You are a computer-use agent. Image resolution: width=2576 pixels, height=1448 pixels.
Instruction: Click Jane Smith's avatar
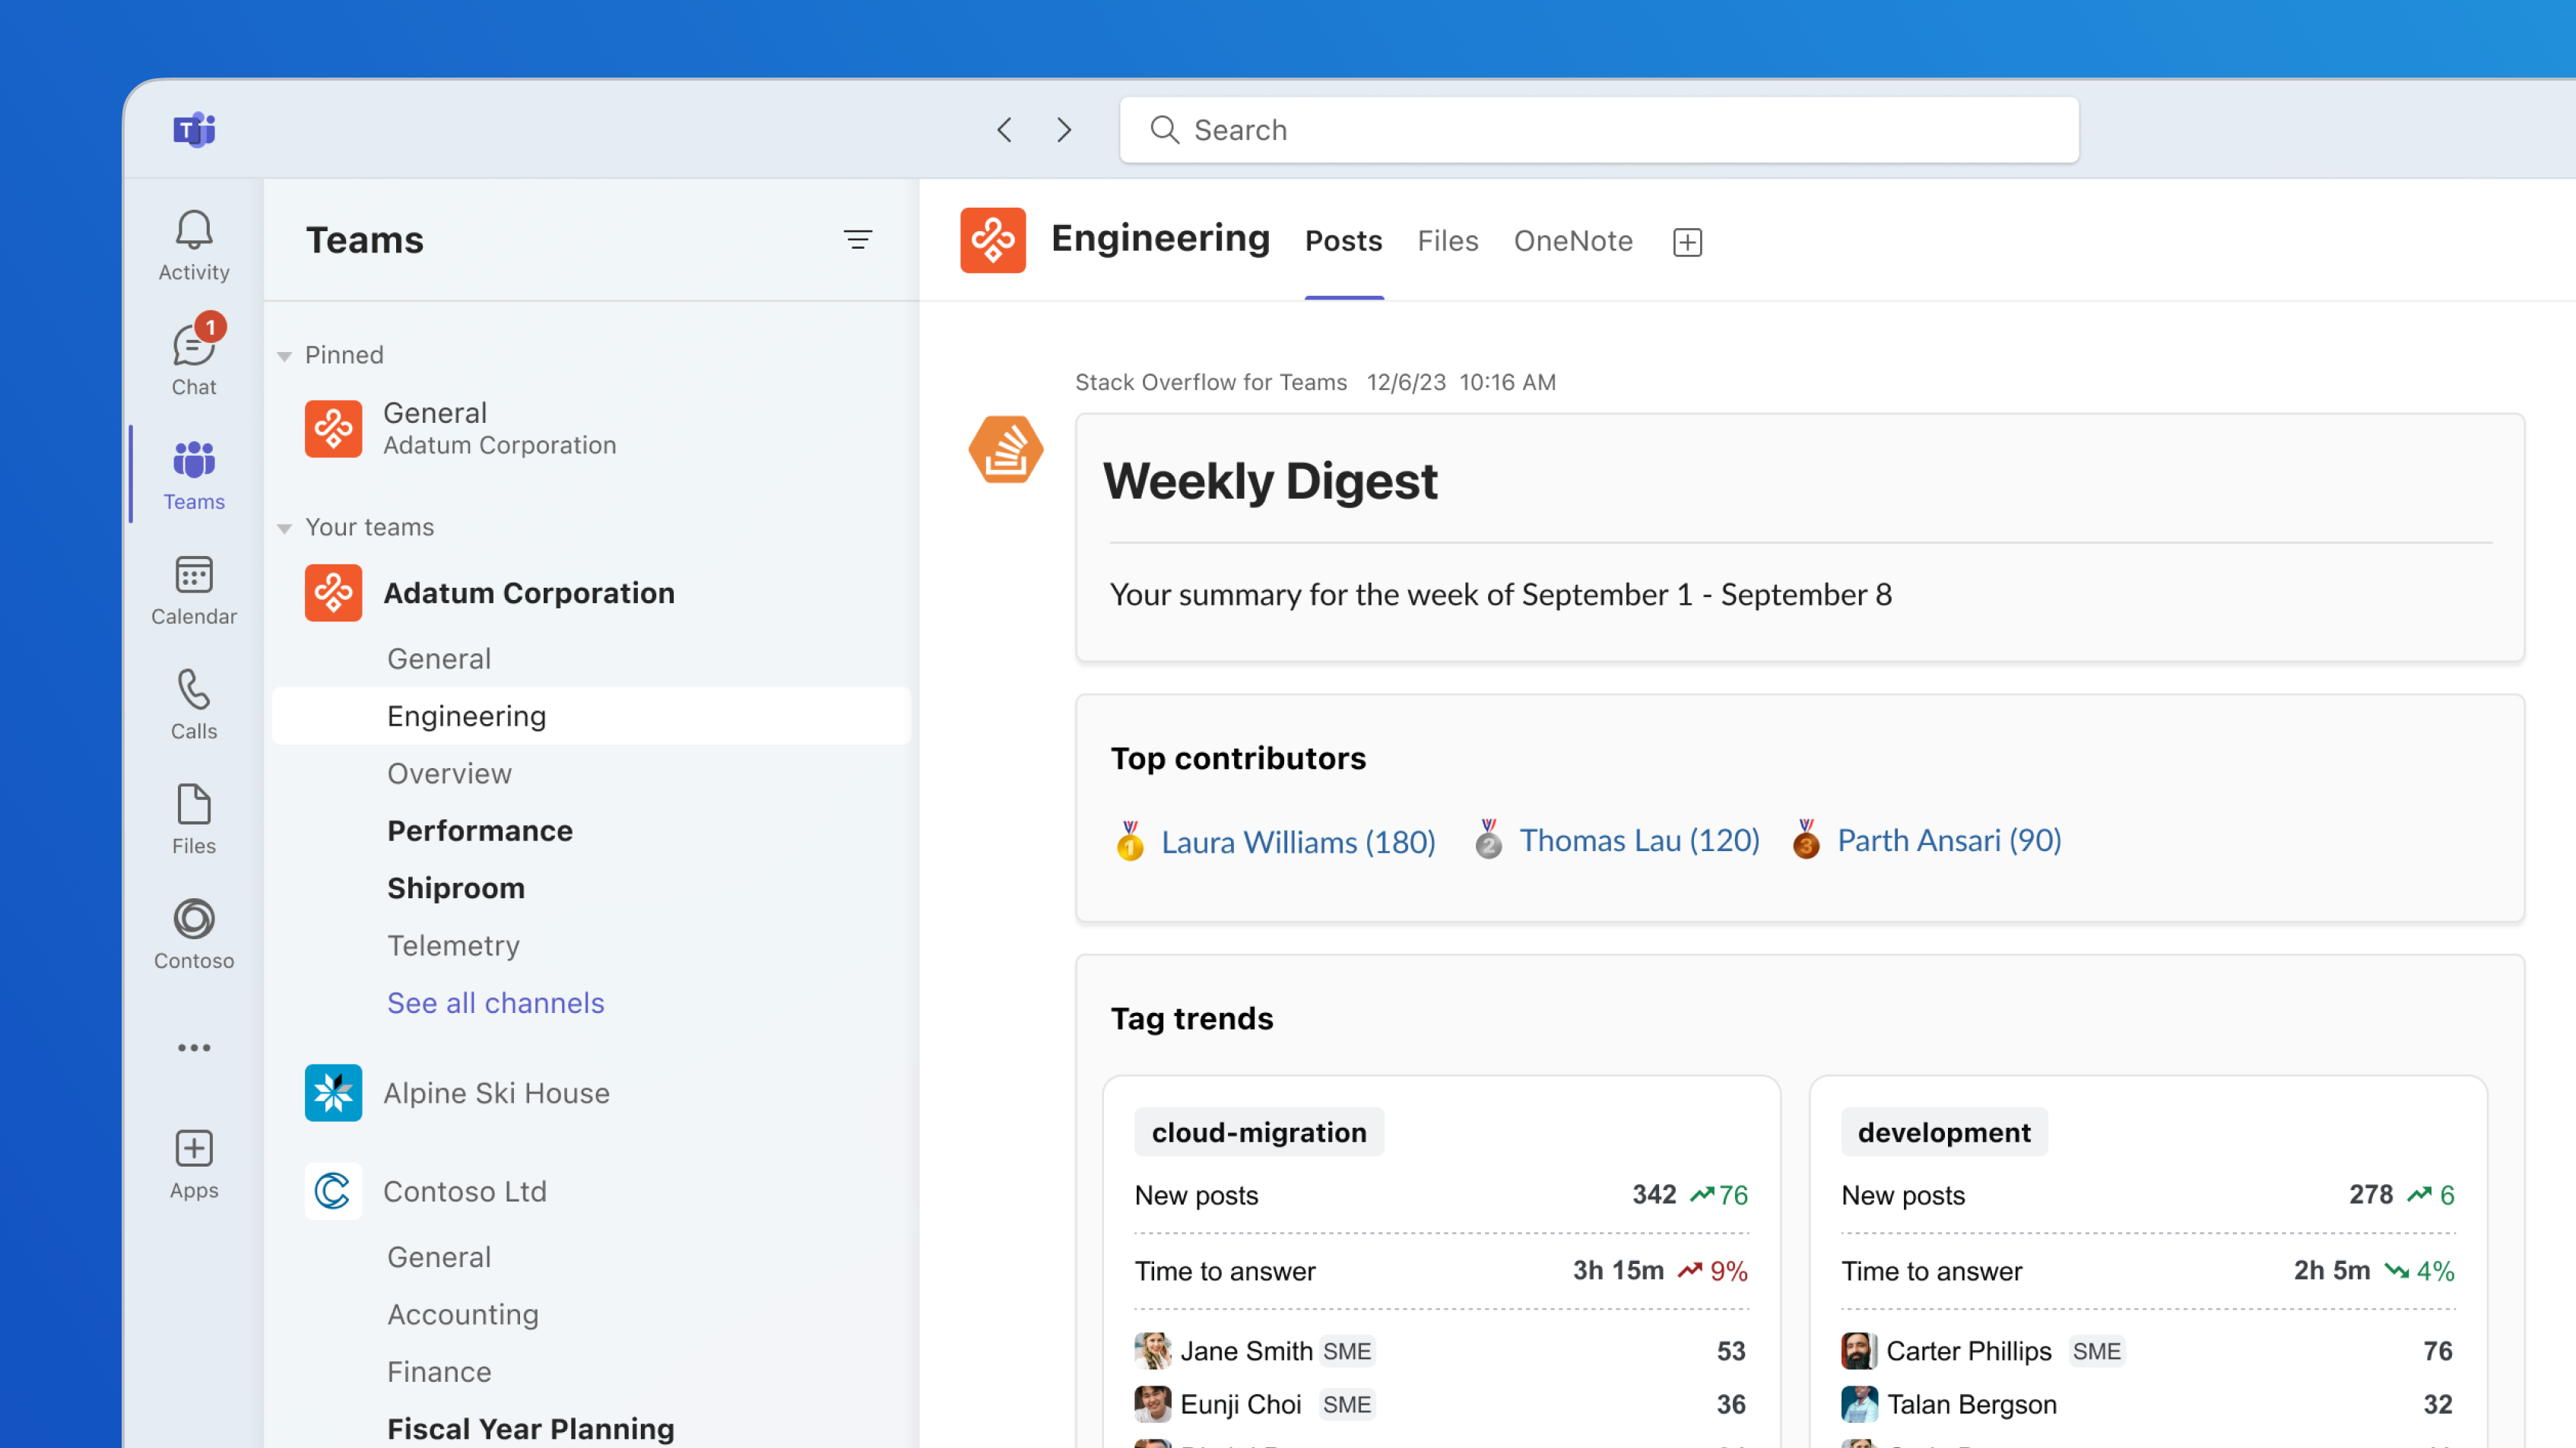1152,1351
